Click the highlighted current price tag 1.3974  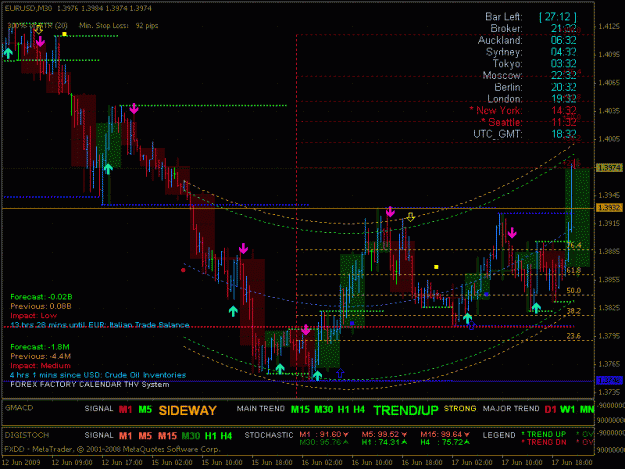click(x=609, y=168)
